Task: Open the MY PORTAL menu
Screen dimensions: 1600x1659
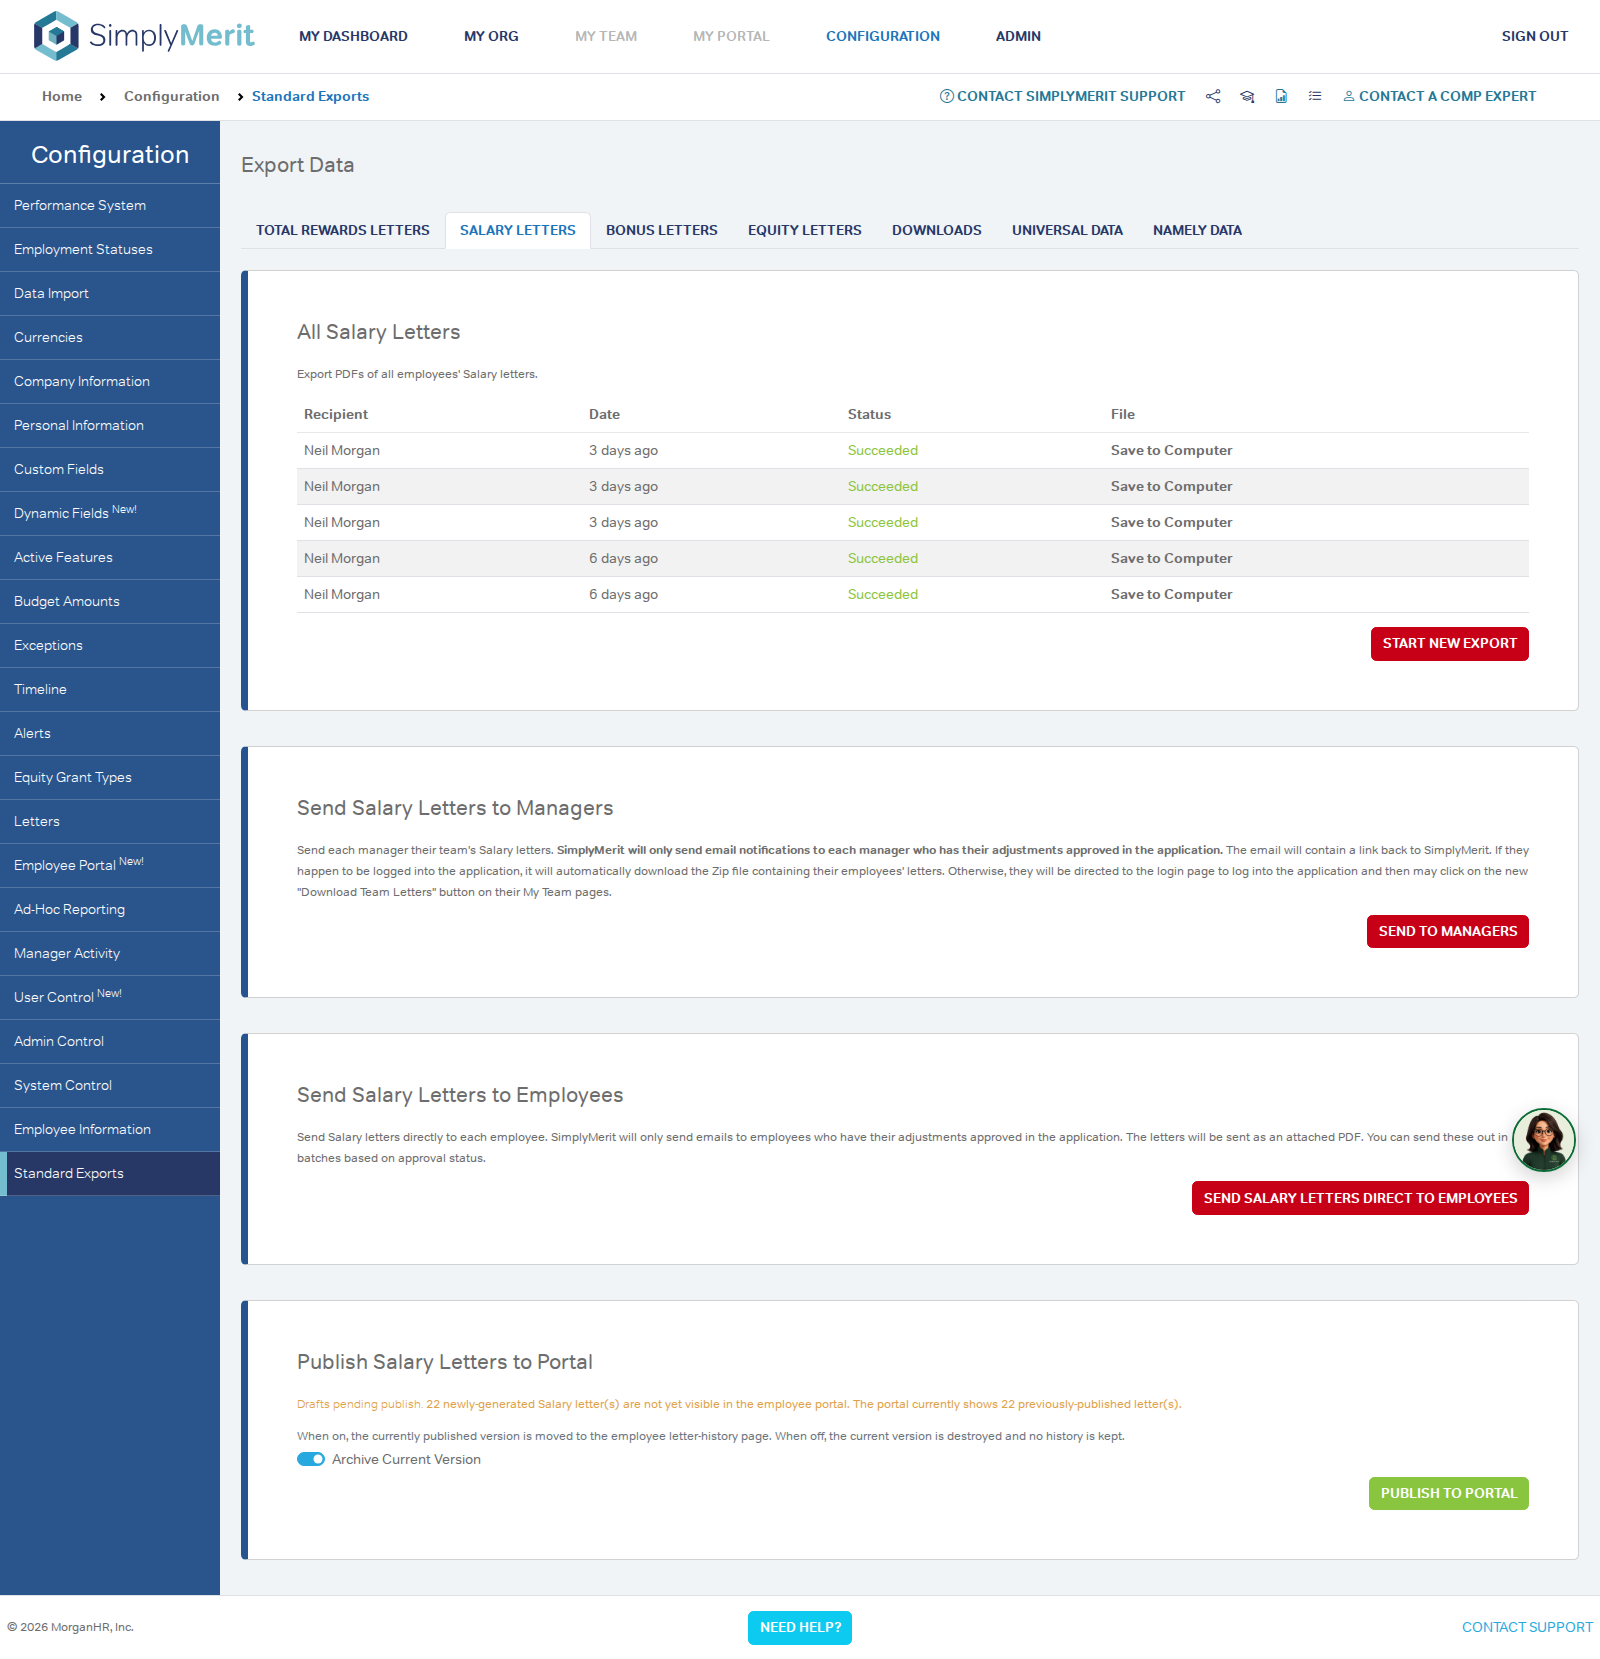Action: coord(731,36)
